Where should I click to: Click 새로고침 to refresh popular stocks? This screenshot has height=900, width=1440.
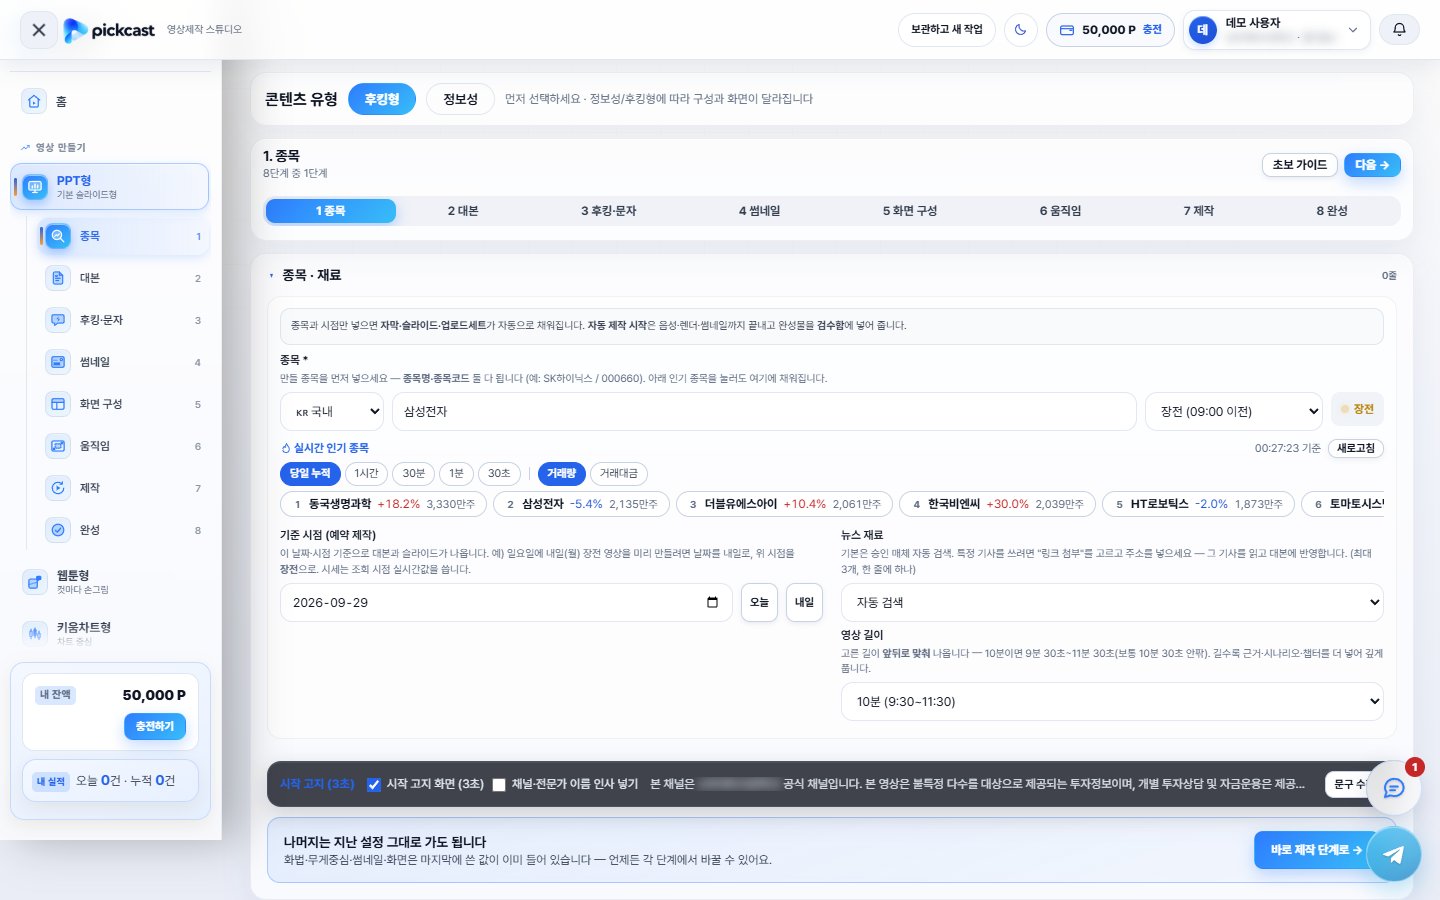pos(1356,448)
